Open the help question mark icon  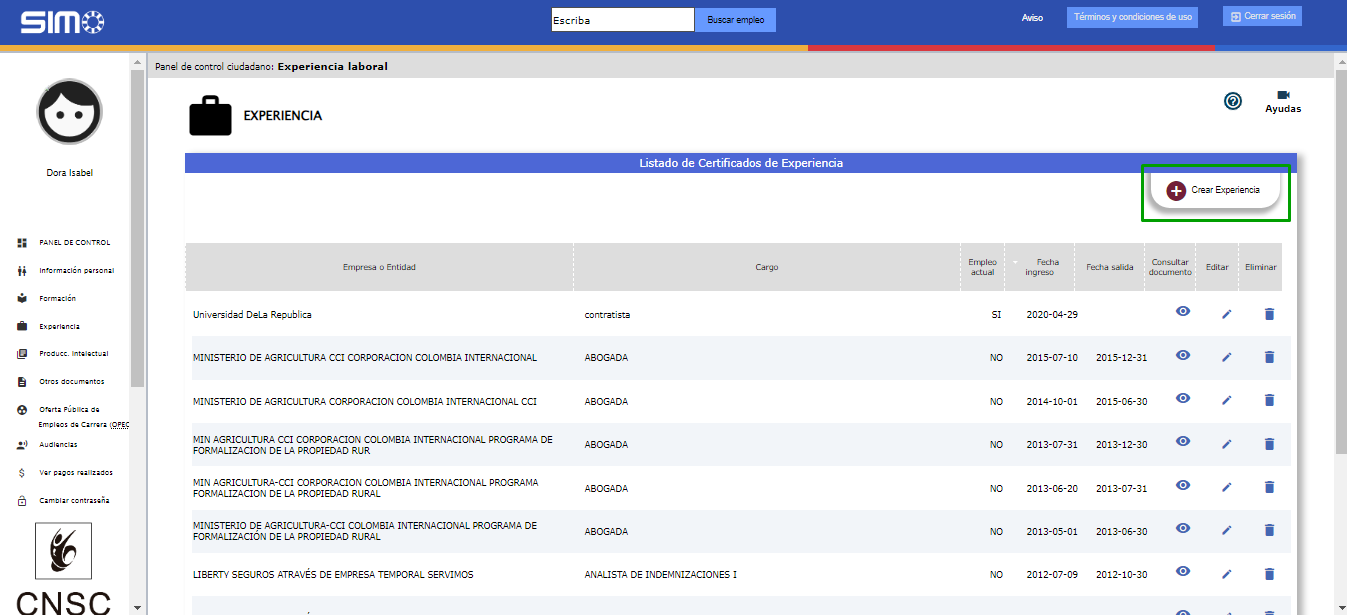click(1233, 101)
